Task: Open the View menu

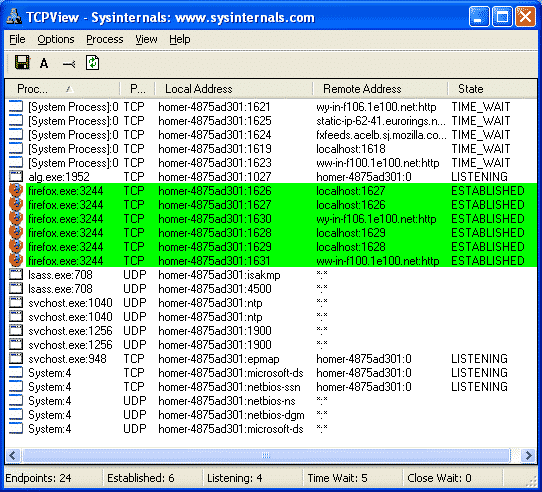Action: (146, 39)
